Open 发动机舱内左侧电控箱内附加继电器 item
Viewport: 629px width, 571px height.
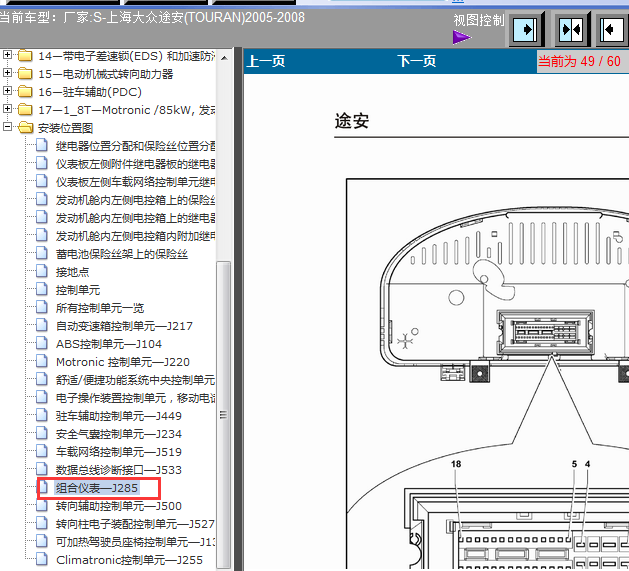coord(135,236)
